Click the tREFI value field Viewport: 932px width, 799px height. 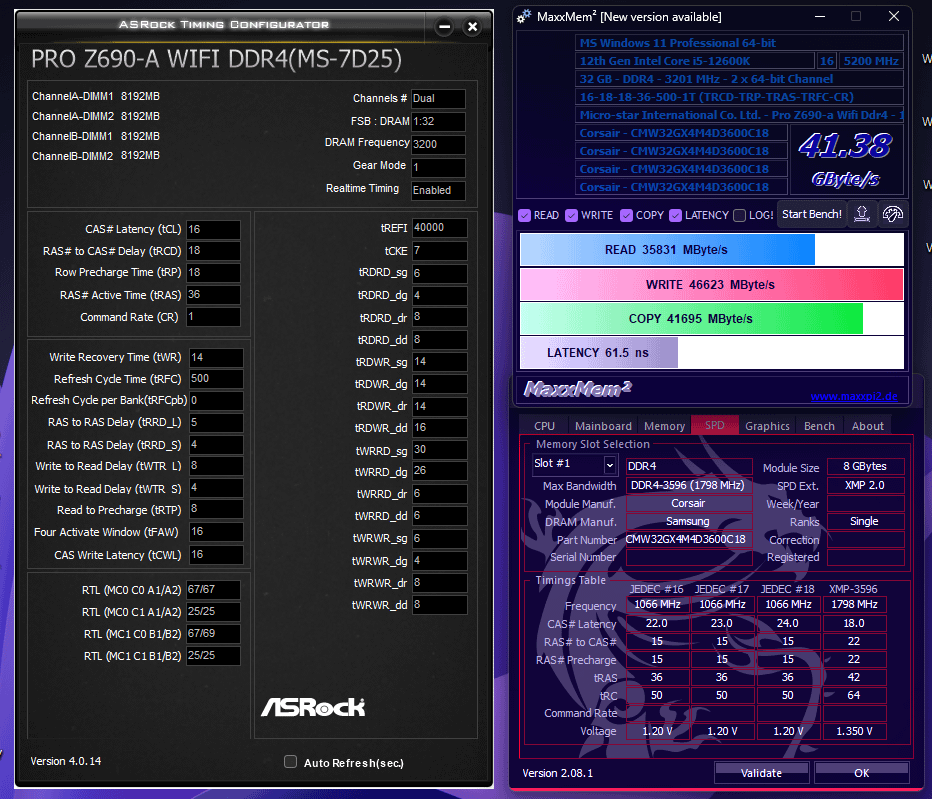(x=439, y=228)
